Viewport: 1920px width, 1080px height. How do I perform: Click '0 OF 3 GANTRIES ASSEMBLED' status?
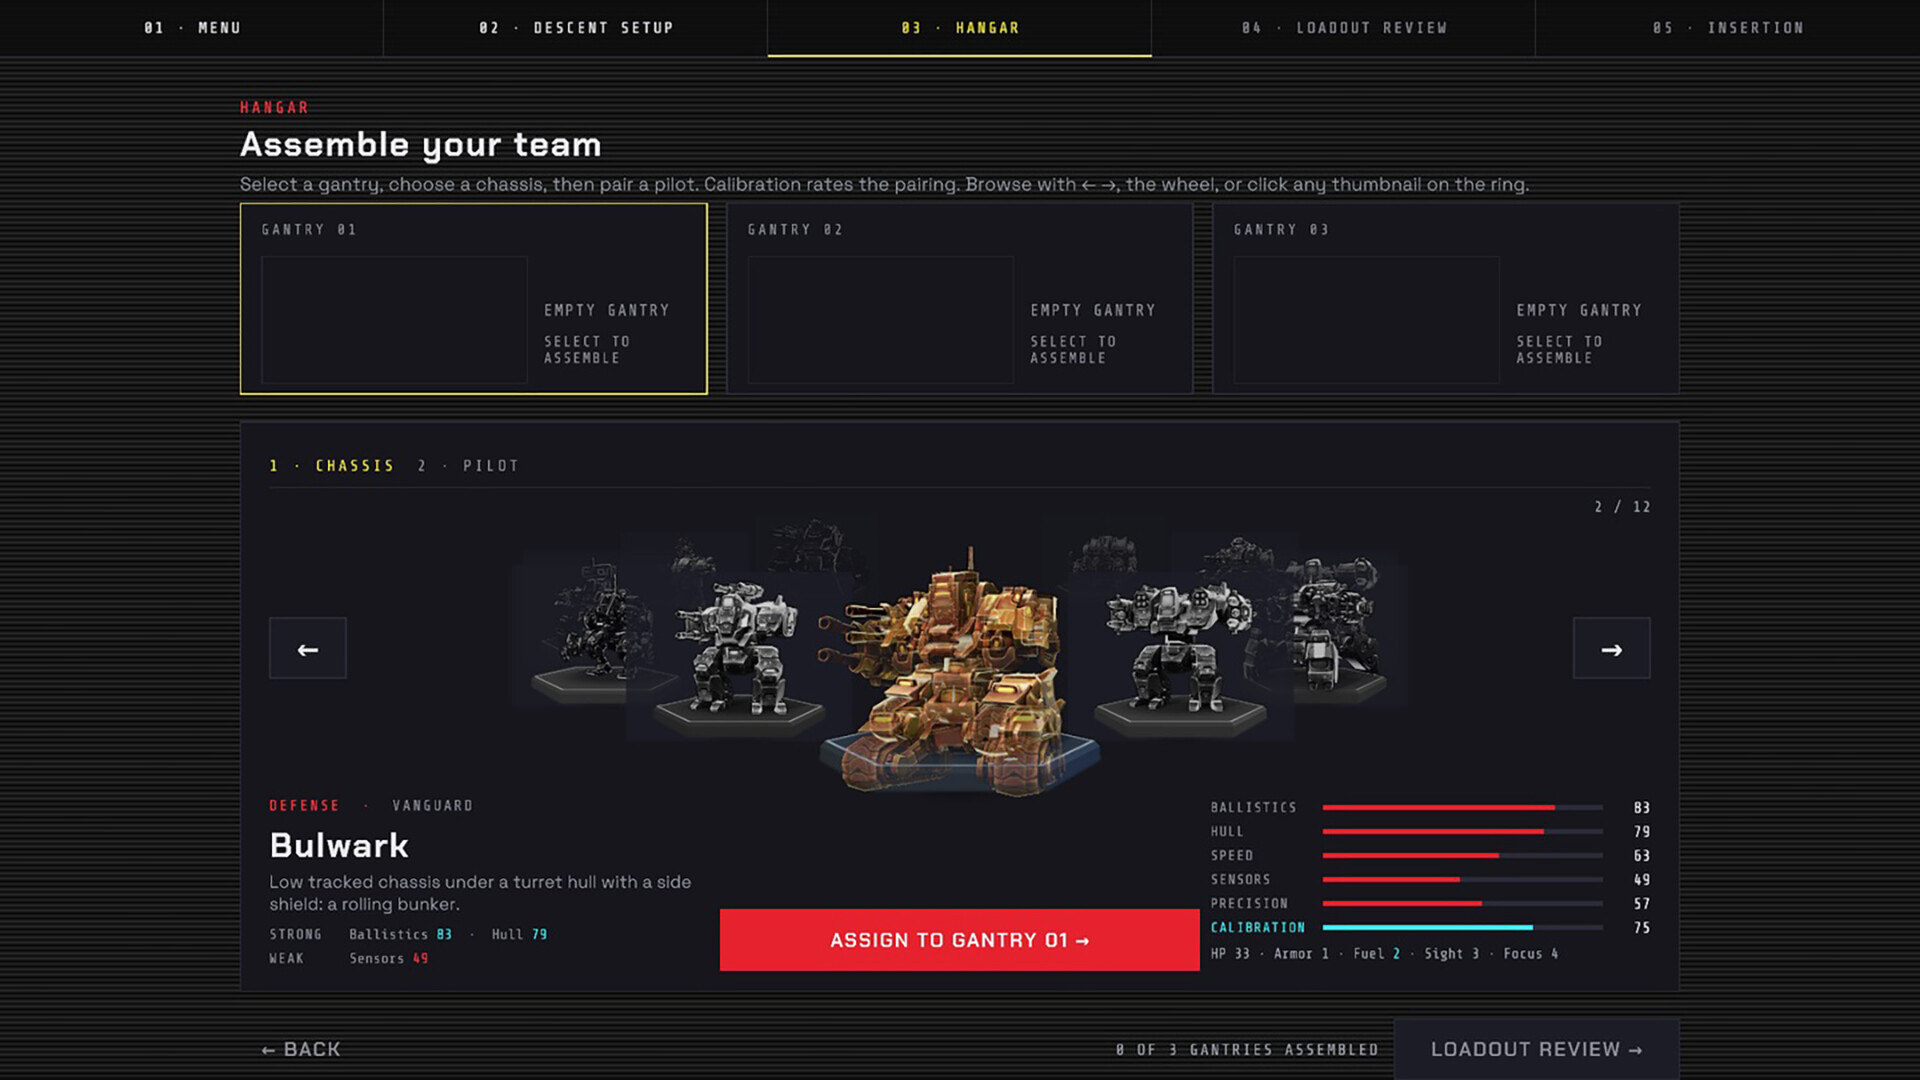click(1247, 1050)
